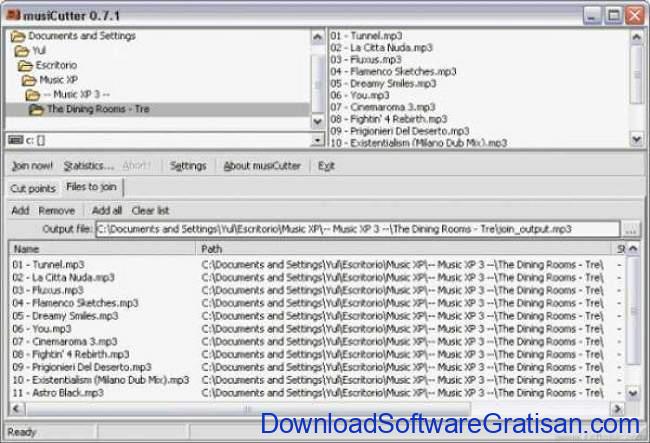
Task: Select 03 - Fluxus.mp3 in join list
Action: (x=48, y=290)
